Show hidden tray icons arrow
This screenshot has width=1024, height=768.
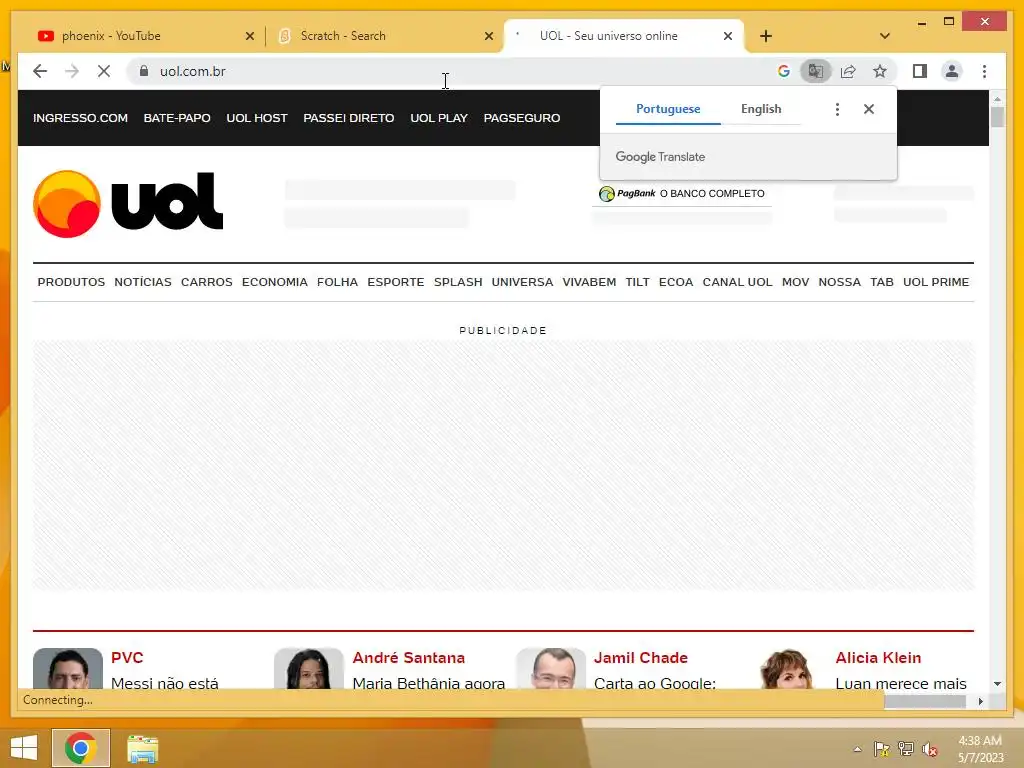pyautogui.click(x=857, y=749)
